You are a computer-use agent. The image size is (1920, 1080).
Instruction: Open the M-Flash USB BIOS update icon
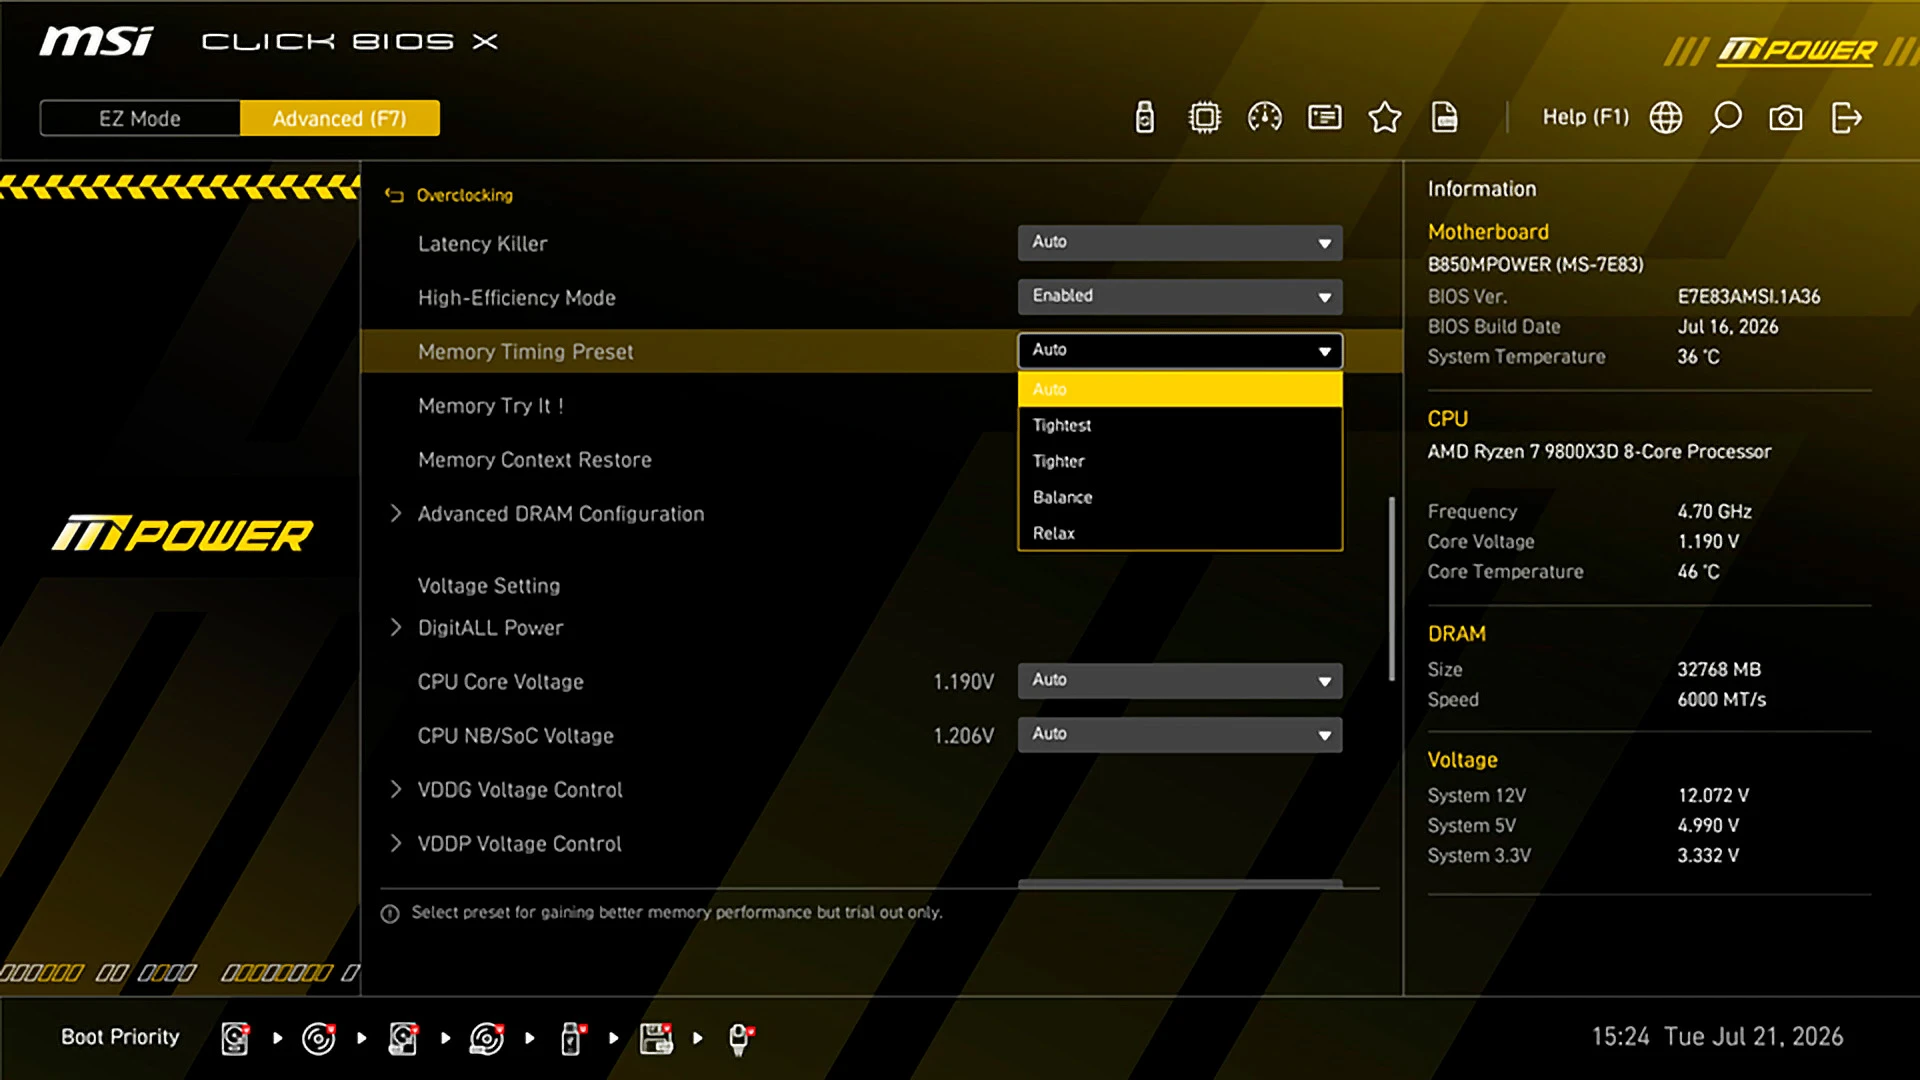(x=1145, y=118)
